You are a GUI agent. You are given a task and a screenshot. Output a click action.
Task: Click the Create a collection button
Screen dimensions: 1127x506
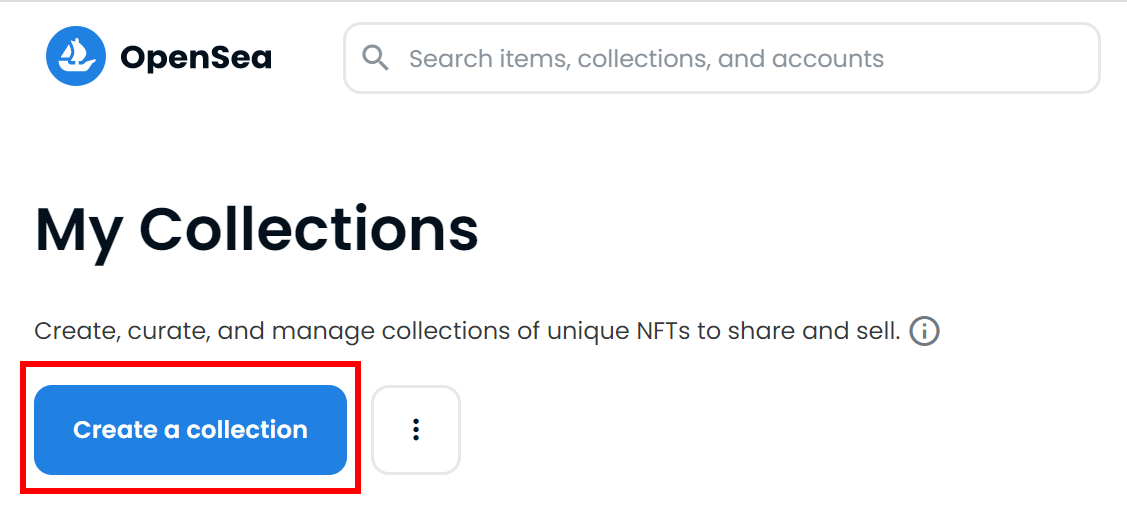click(190, 430)
